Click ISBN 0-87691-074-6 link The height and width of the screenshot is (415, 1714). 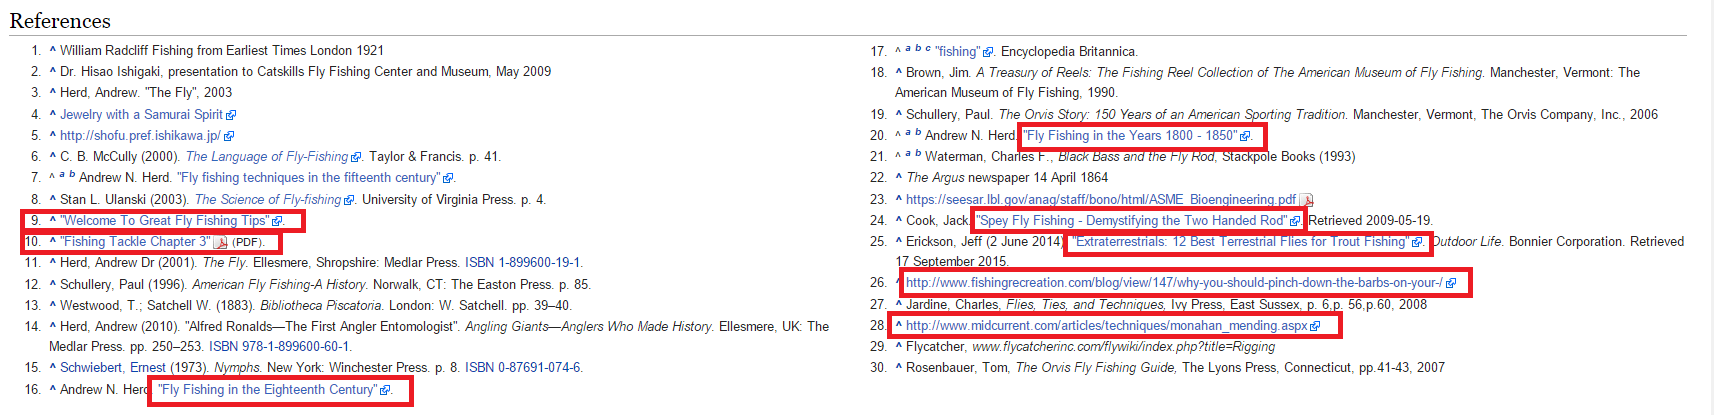tap(523, 368)
